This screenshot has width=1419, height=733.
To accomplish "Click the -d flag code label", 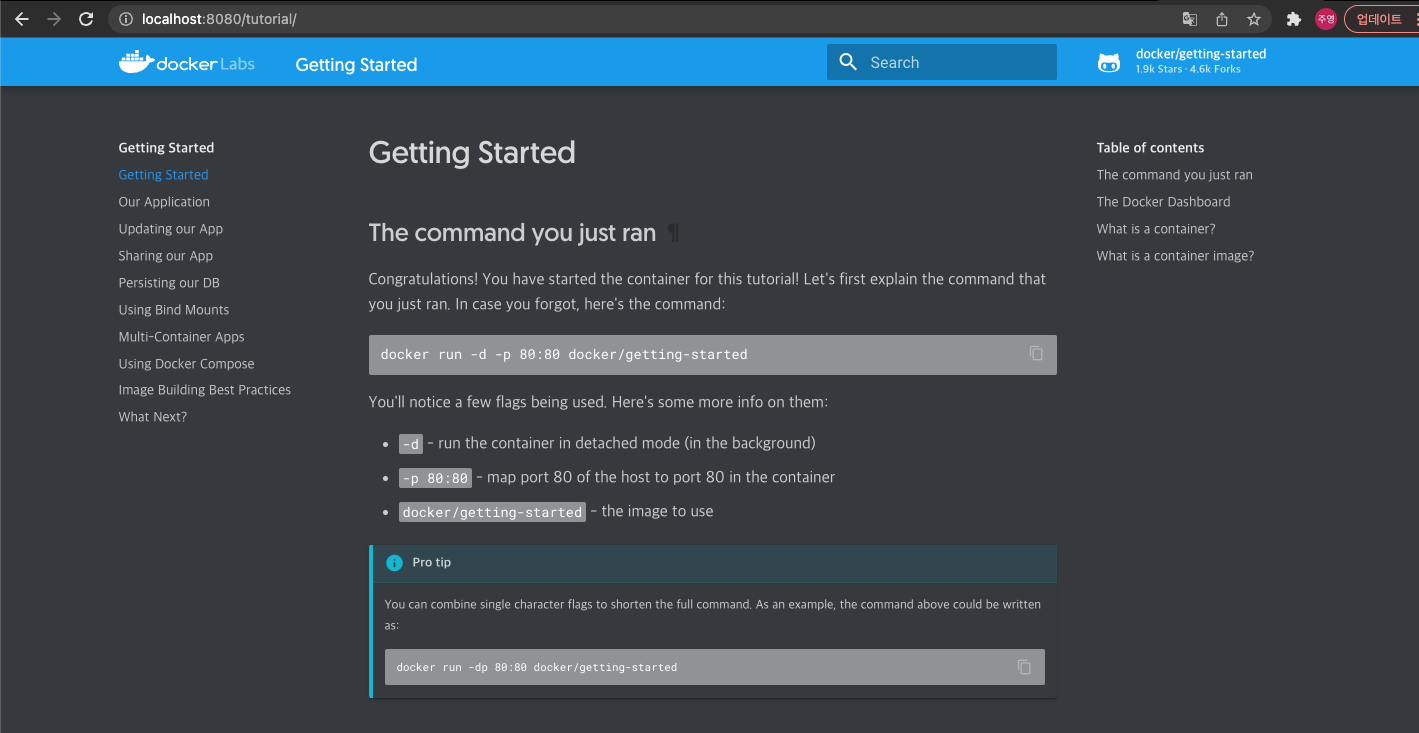I will [x=411, y=444].
